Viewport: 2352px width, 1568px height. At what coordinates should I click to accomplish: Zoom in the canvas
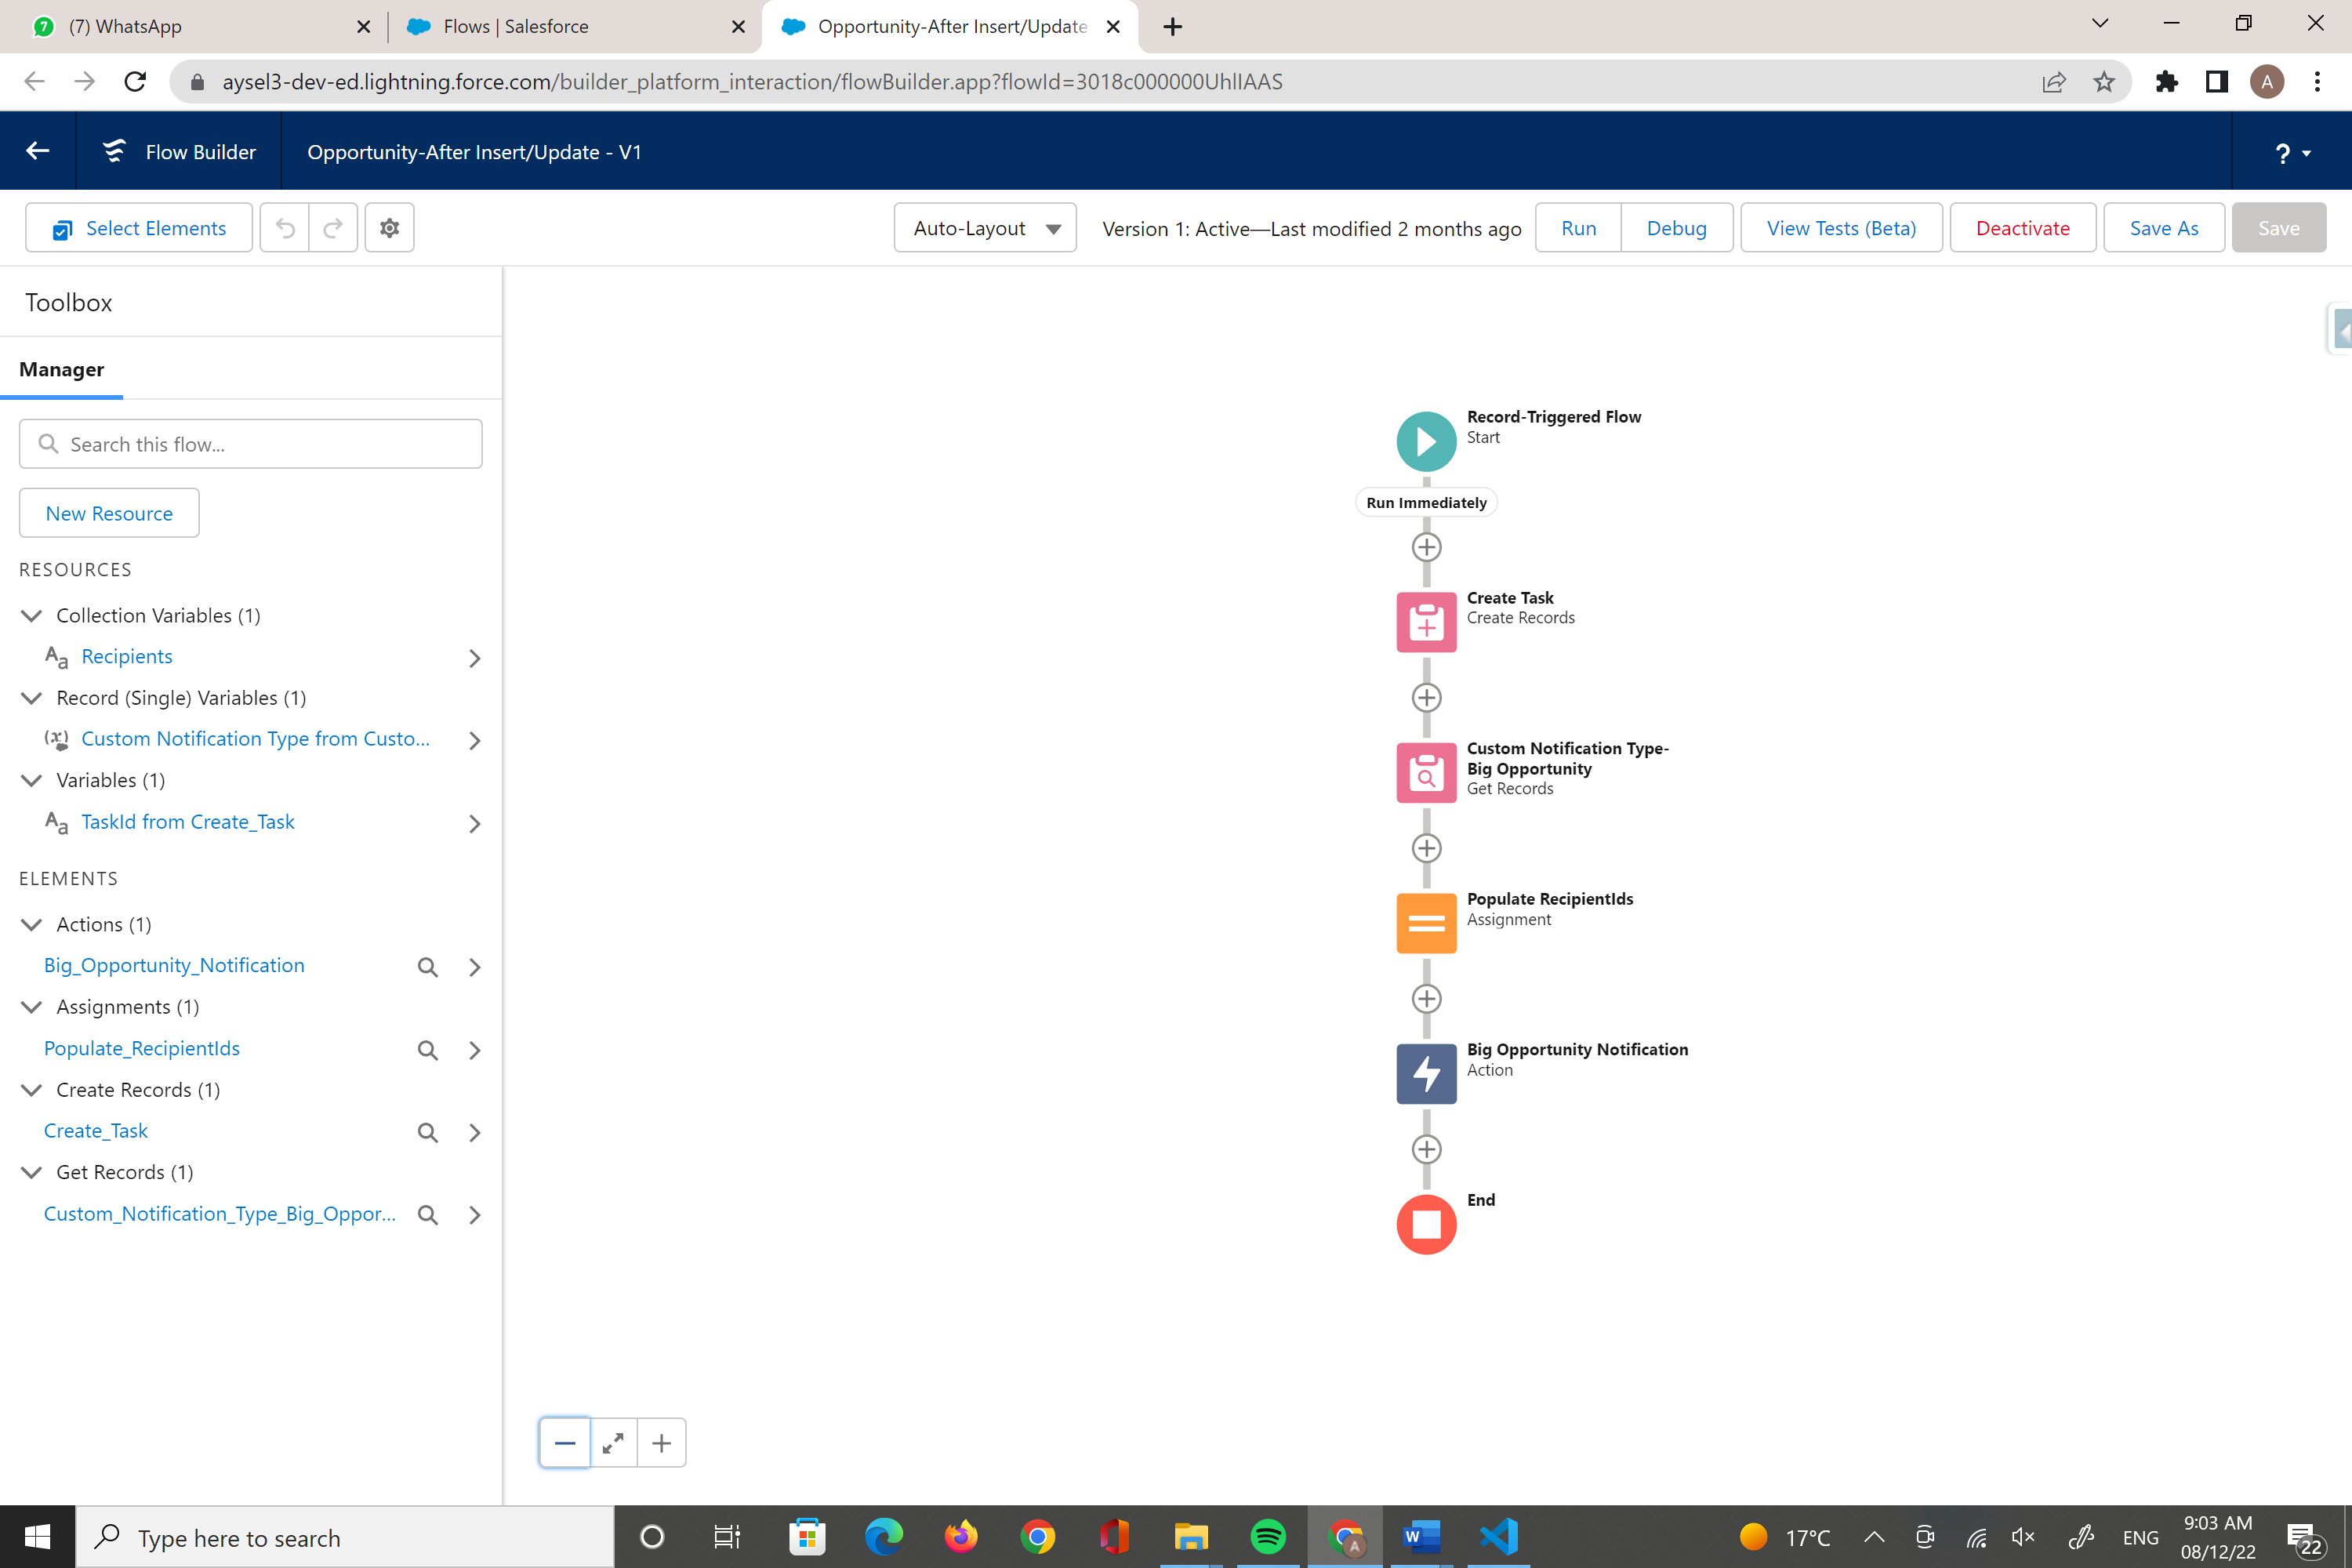click(661, 1442)
